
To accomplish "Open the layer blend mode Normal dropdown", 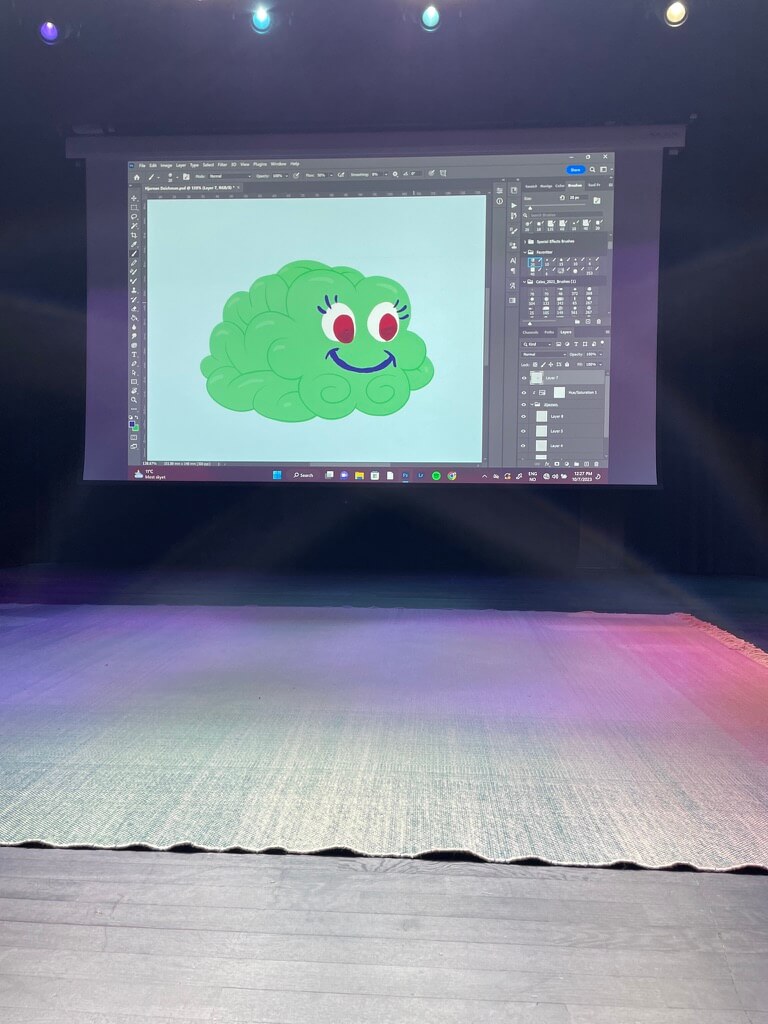I will point(545,354).
